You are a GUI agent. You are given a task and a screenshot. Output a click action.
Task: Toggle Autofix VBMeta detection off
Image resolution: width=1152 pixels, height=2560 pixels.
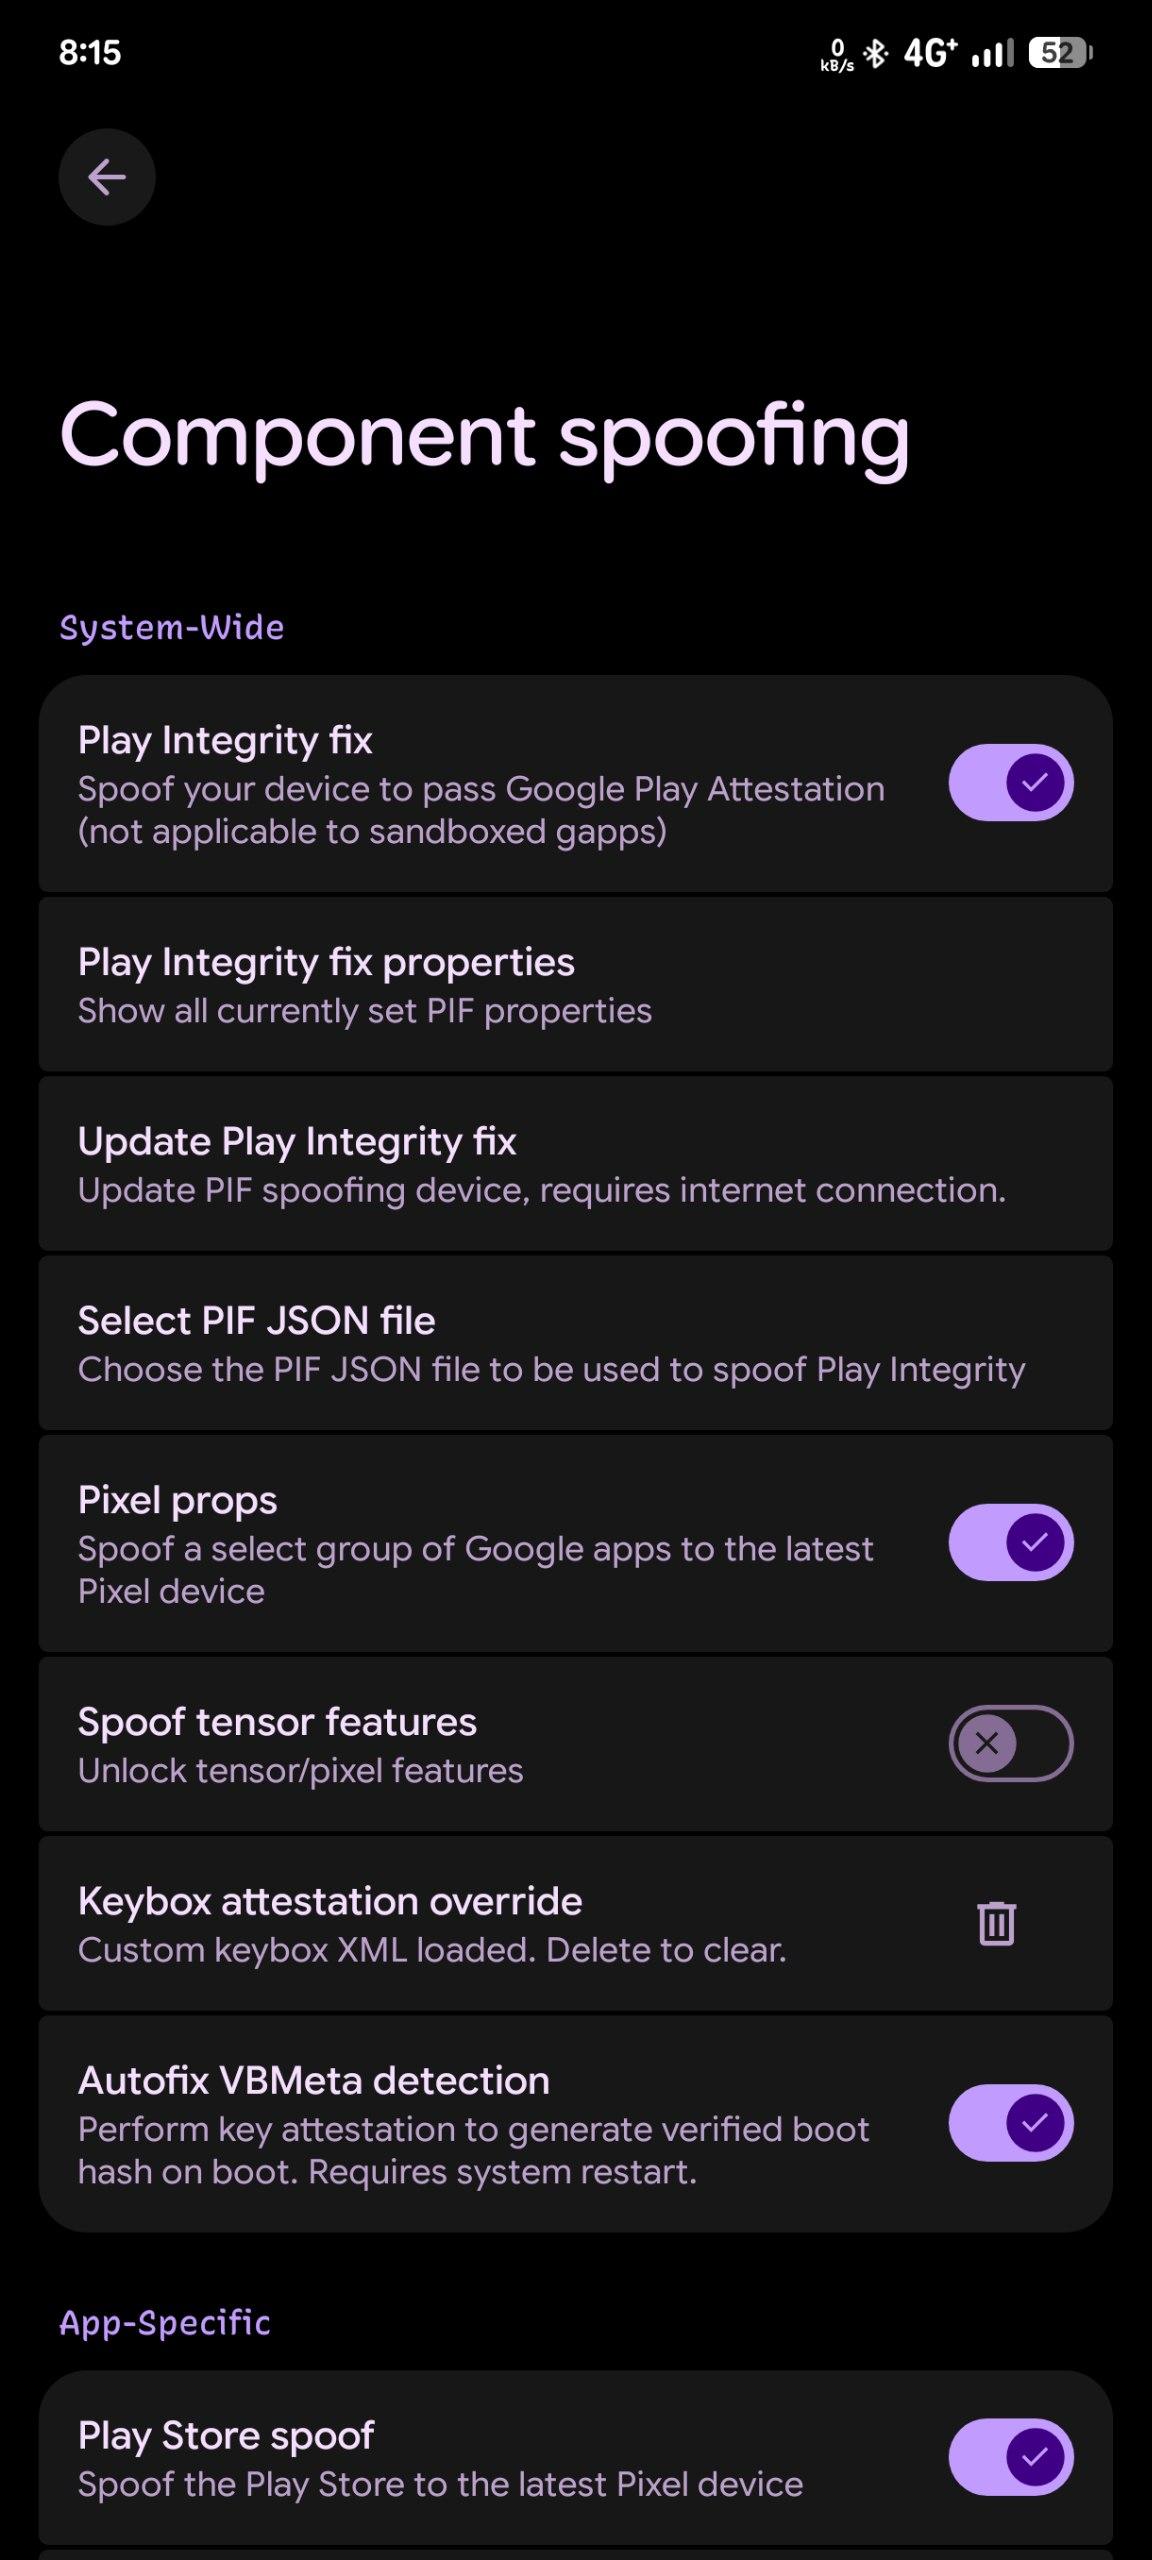(x=1010, y=2122)
